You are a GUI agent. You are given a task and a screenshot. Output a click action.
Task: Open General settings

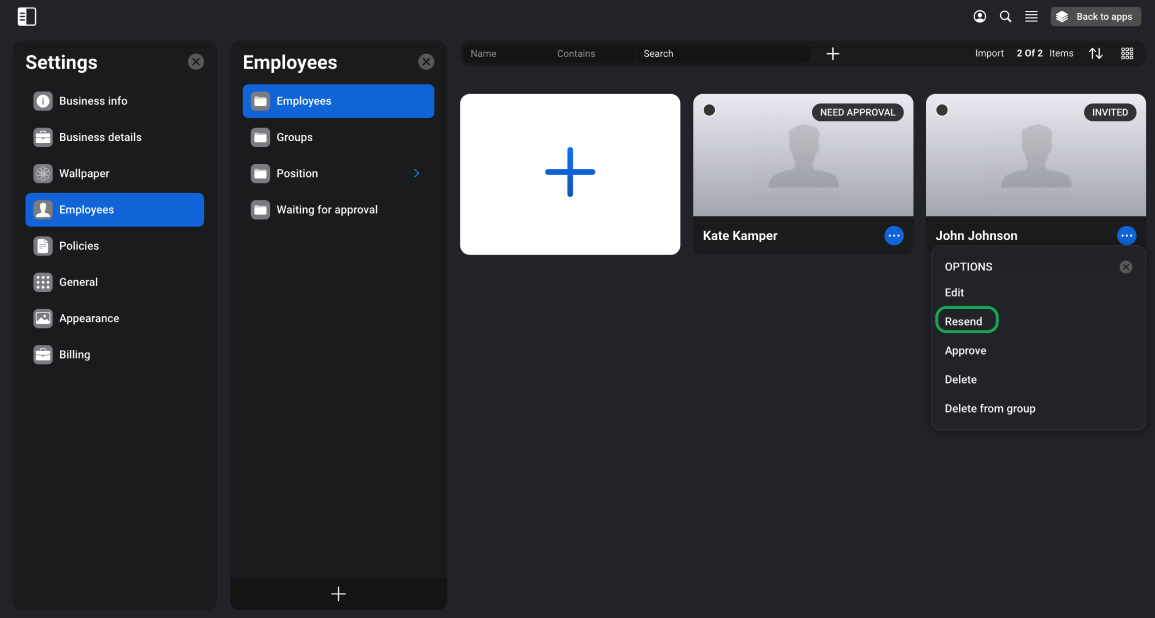(x=115, y=282)
